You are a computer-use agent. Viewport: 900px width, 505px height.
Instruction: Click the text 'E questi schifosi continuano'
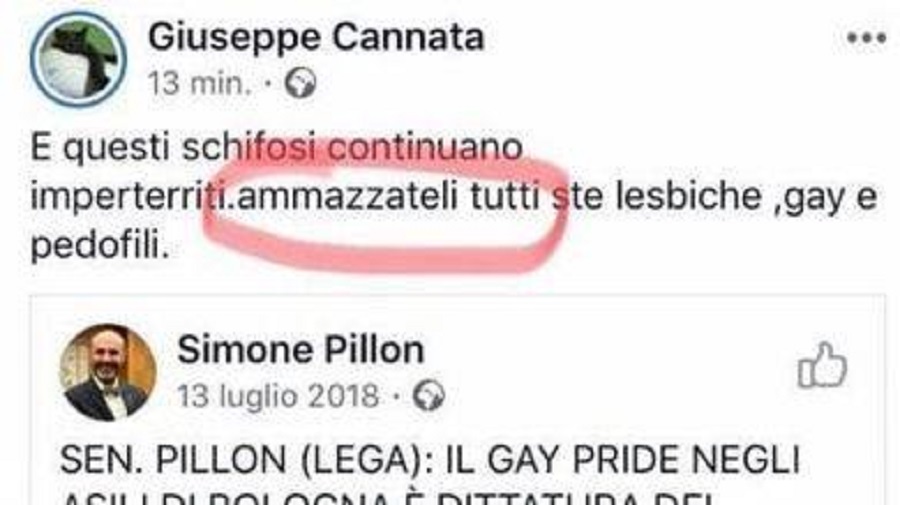pyautogui.click(x=276, y=148)
